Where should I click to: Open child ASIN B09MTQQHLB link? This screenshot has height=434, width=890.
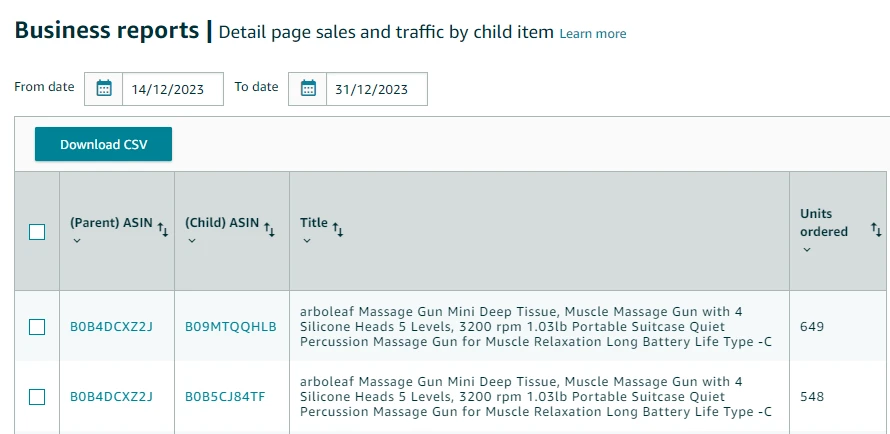click(x=231, y=327)
